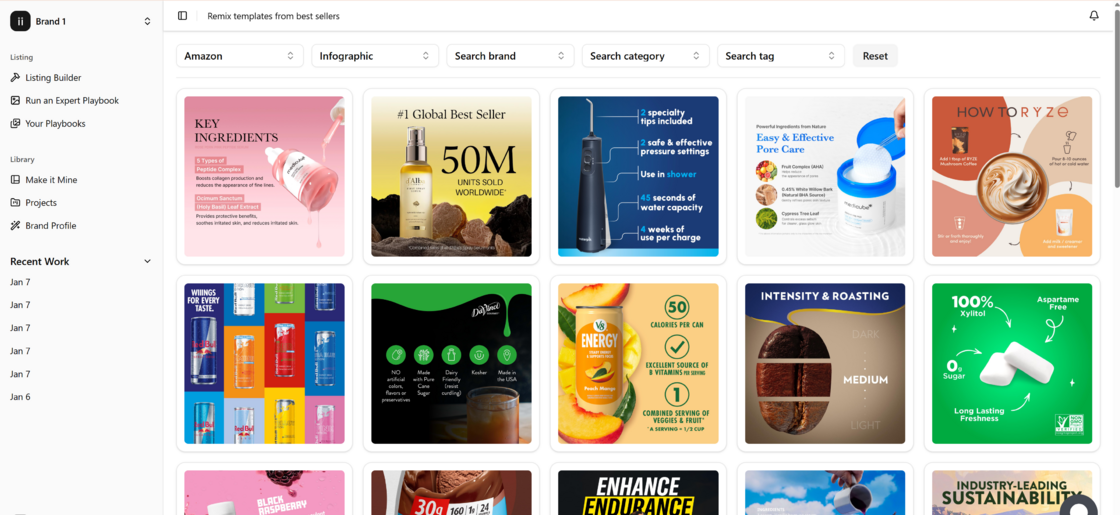The image size is (1120, 515).
Task: Open the Infographic type dropdown
Action: pos(374,56)
